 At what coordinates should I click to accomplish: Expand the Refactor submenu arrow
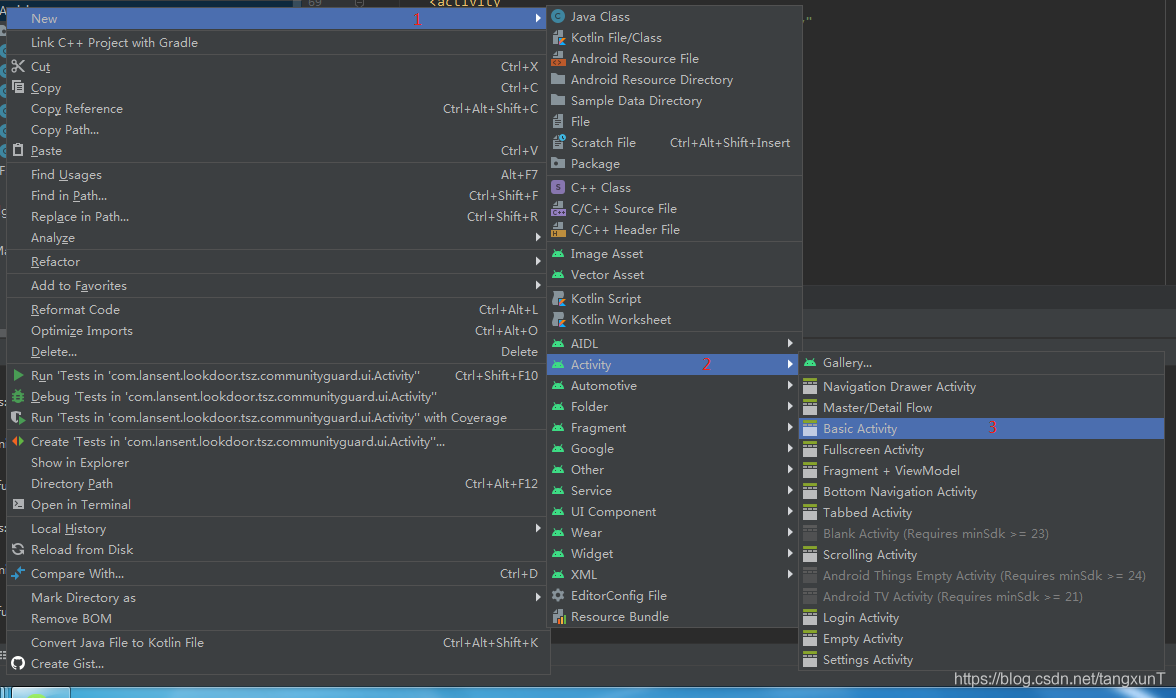(x=538, y=262)
